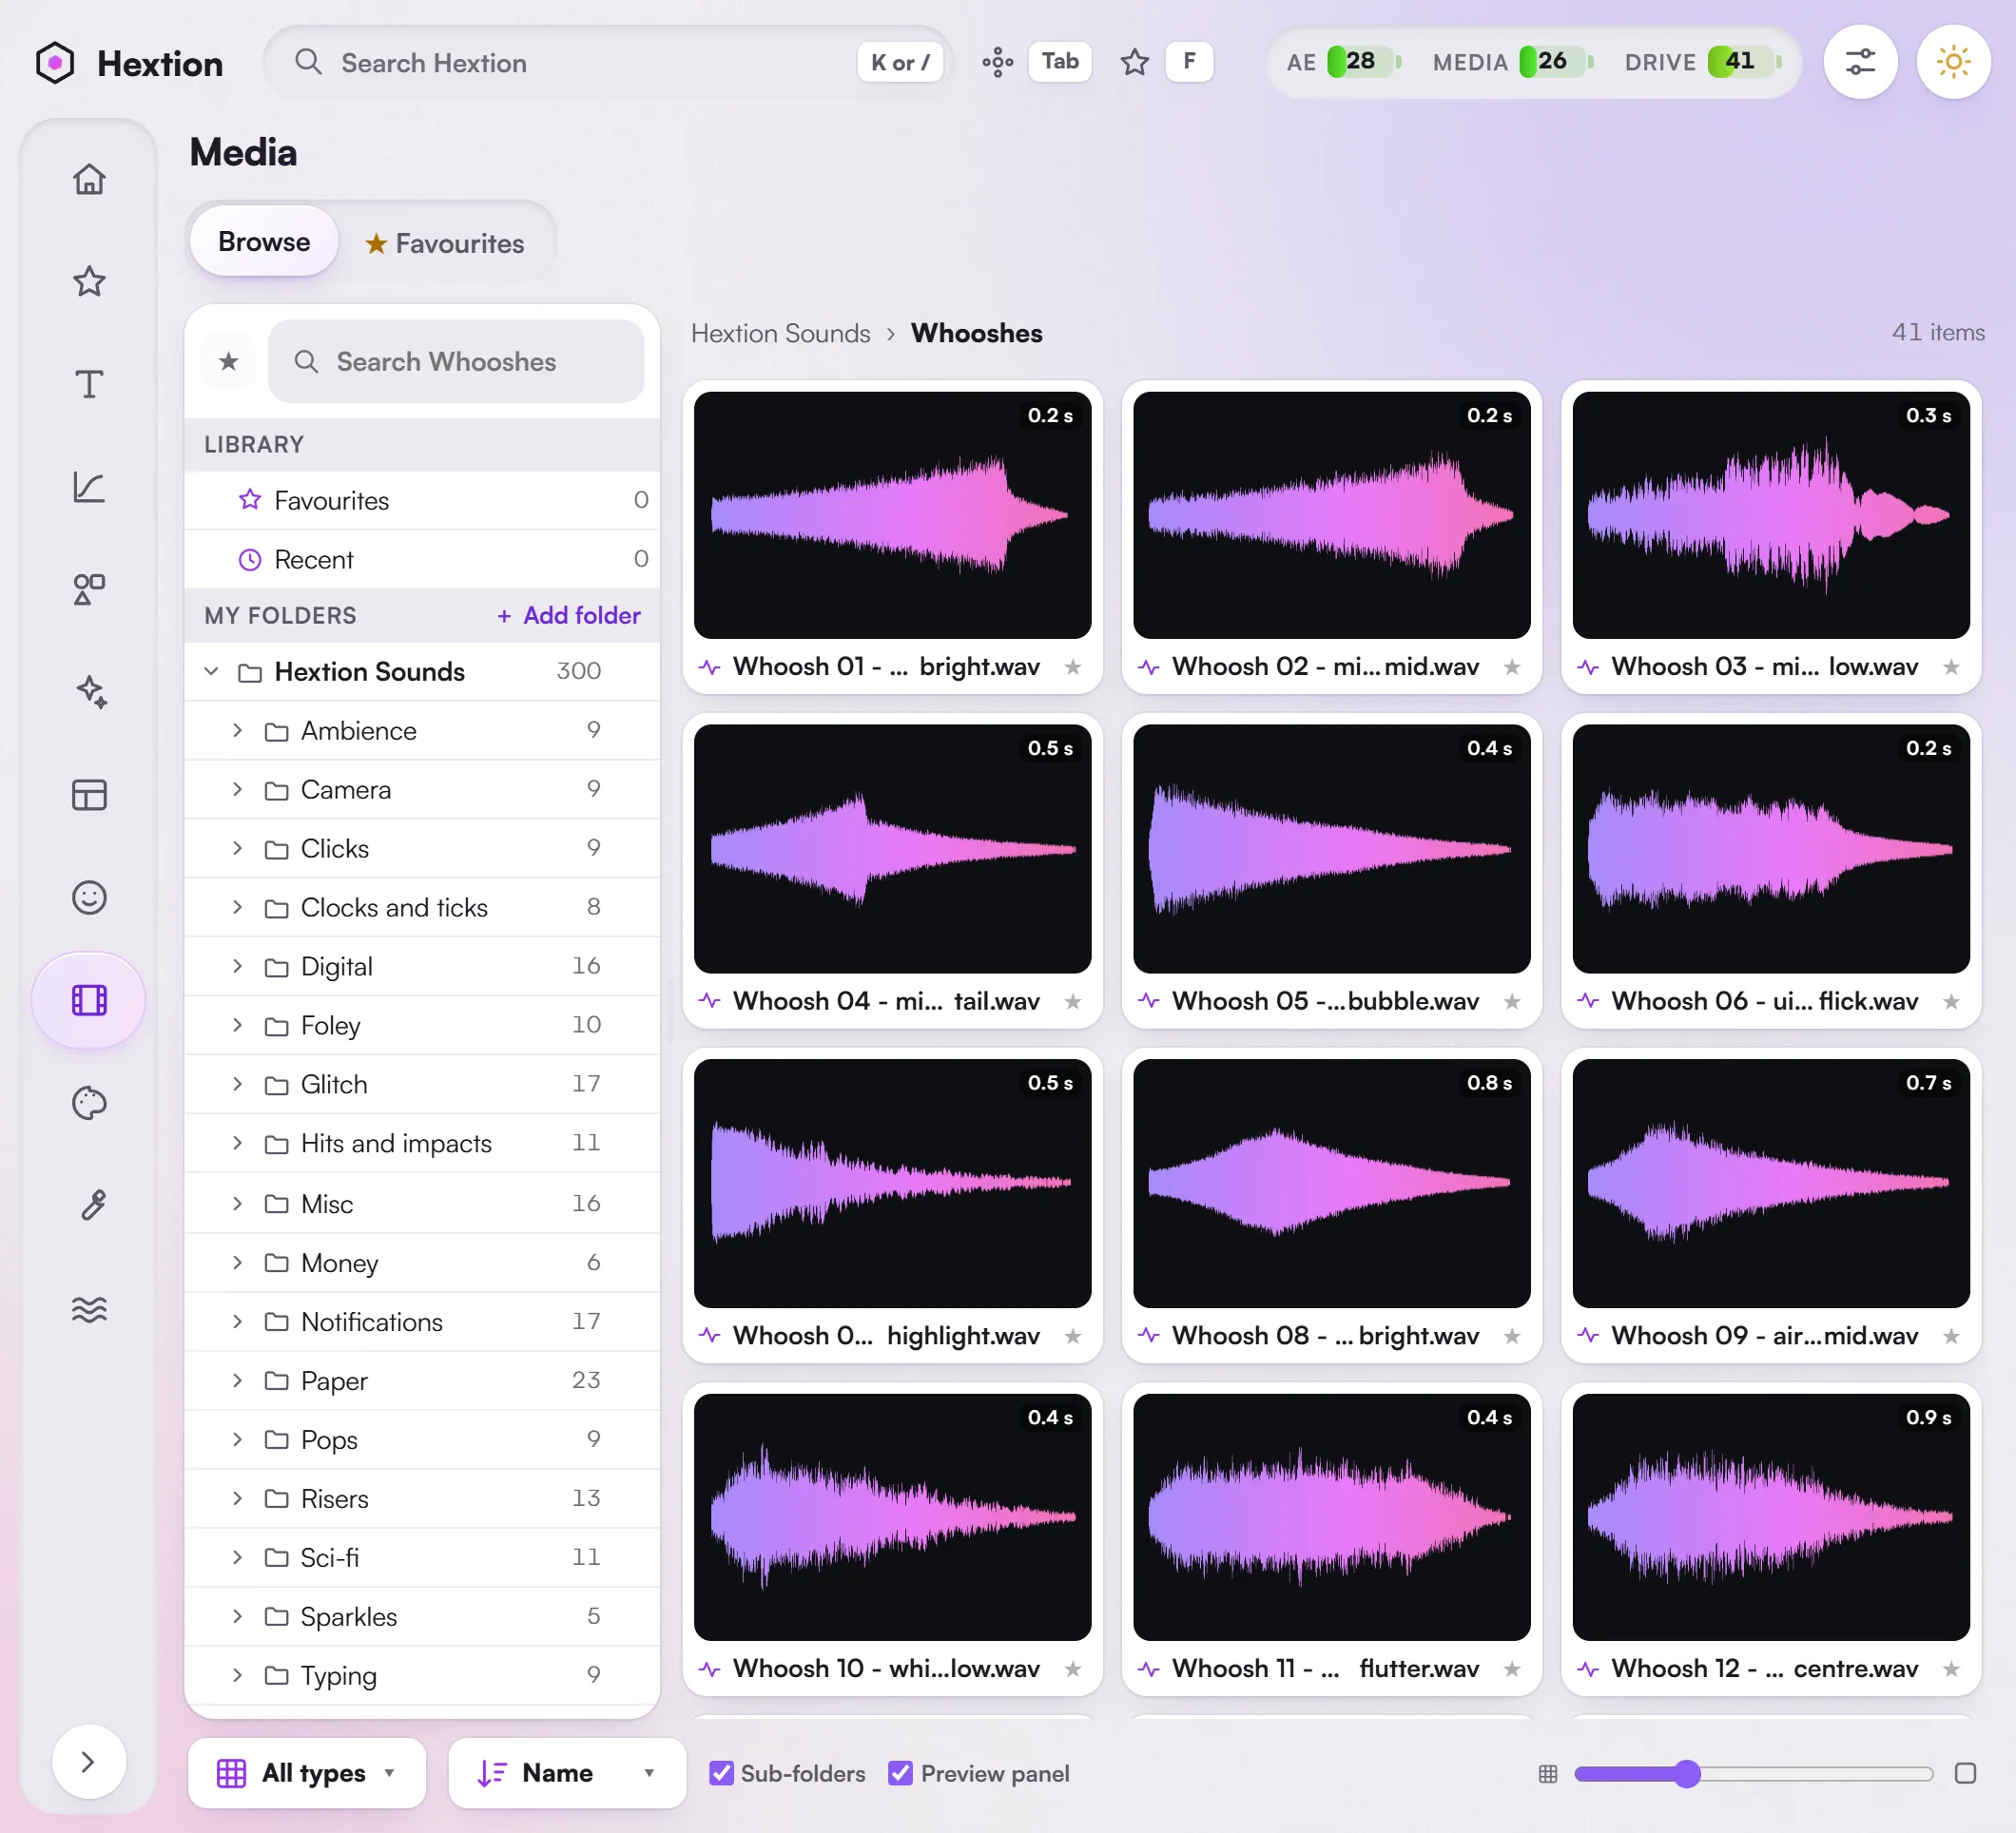Click the Hextion hexagon logo

[55, 63]
